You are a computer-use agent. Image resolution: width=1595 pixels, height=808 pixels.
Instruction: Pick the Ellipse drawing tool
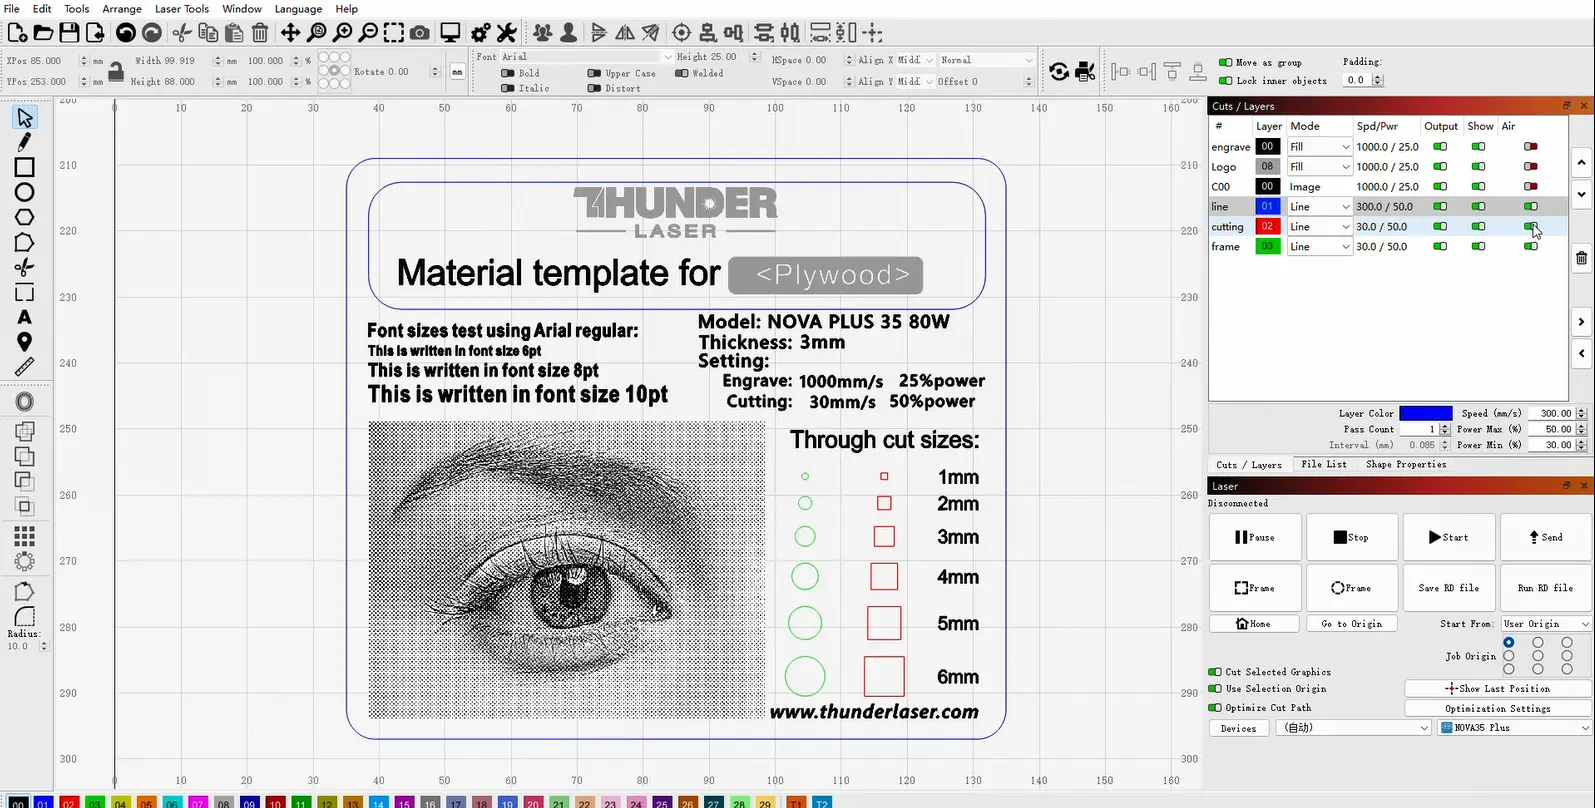(24, 192)
